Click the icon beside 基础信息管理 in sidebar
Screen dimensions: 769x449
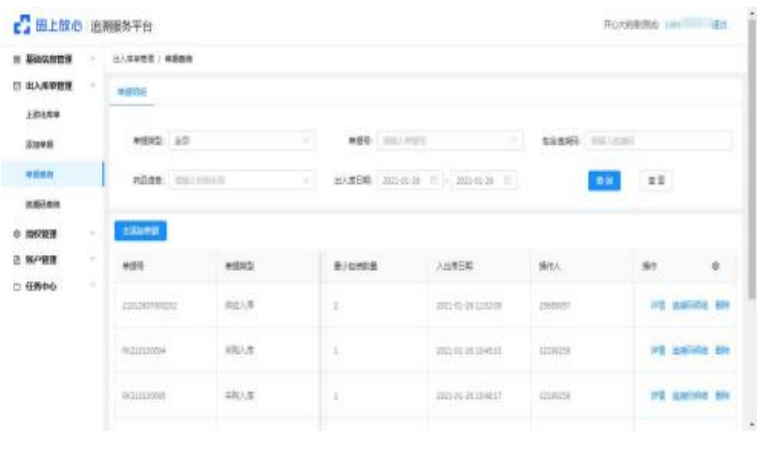[x=15, y=60]
